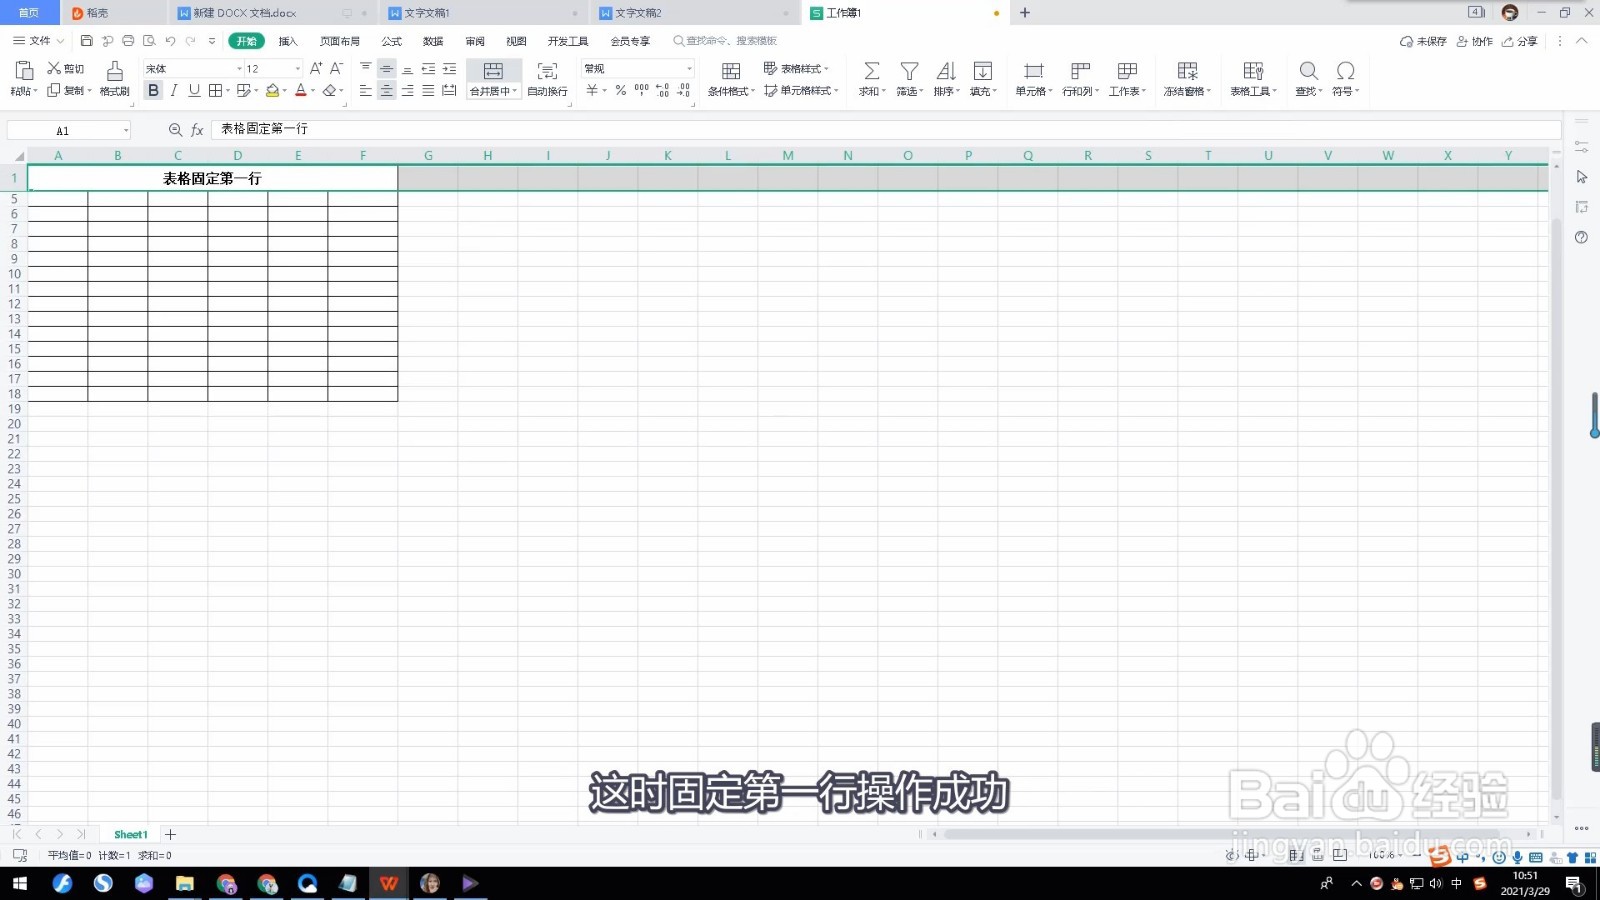1600x900 pixels.
Task: Click the Paste (粘贴) clipboard icon
Action: [24, 71]
